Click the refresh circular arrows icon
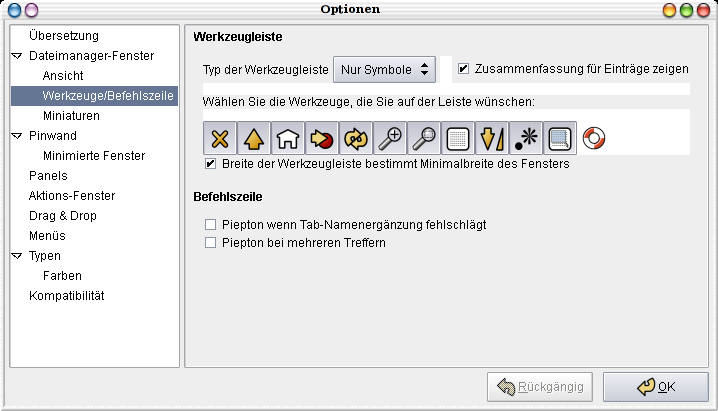The height and width of the screenshot is (411, 718). [x=356, y=138]
